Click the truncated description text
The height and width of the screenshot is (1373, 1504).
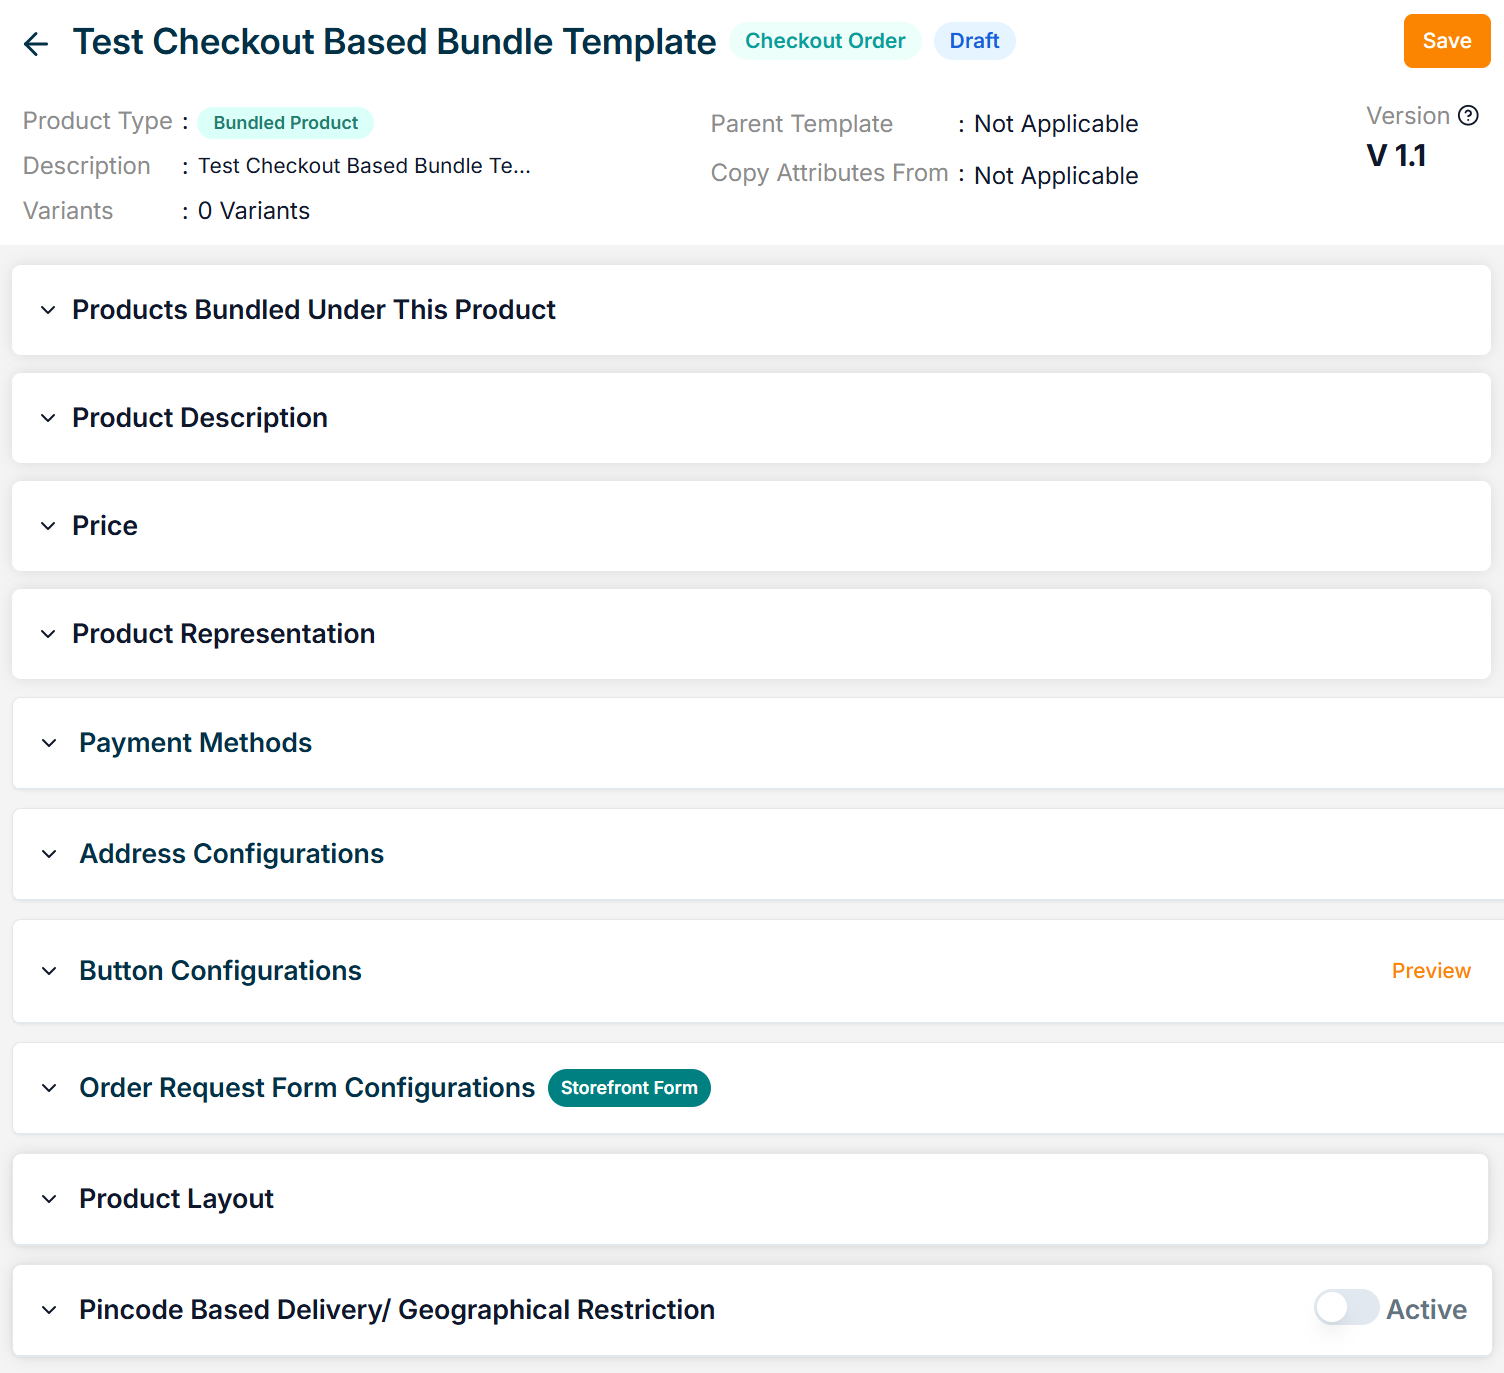[364, 166]
